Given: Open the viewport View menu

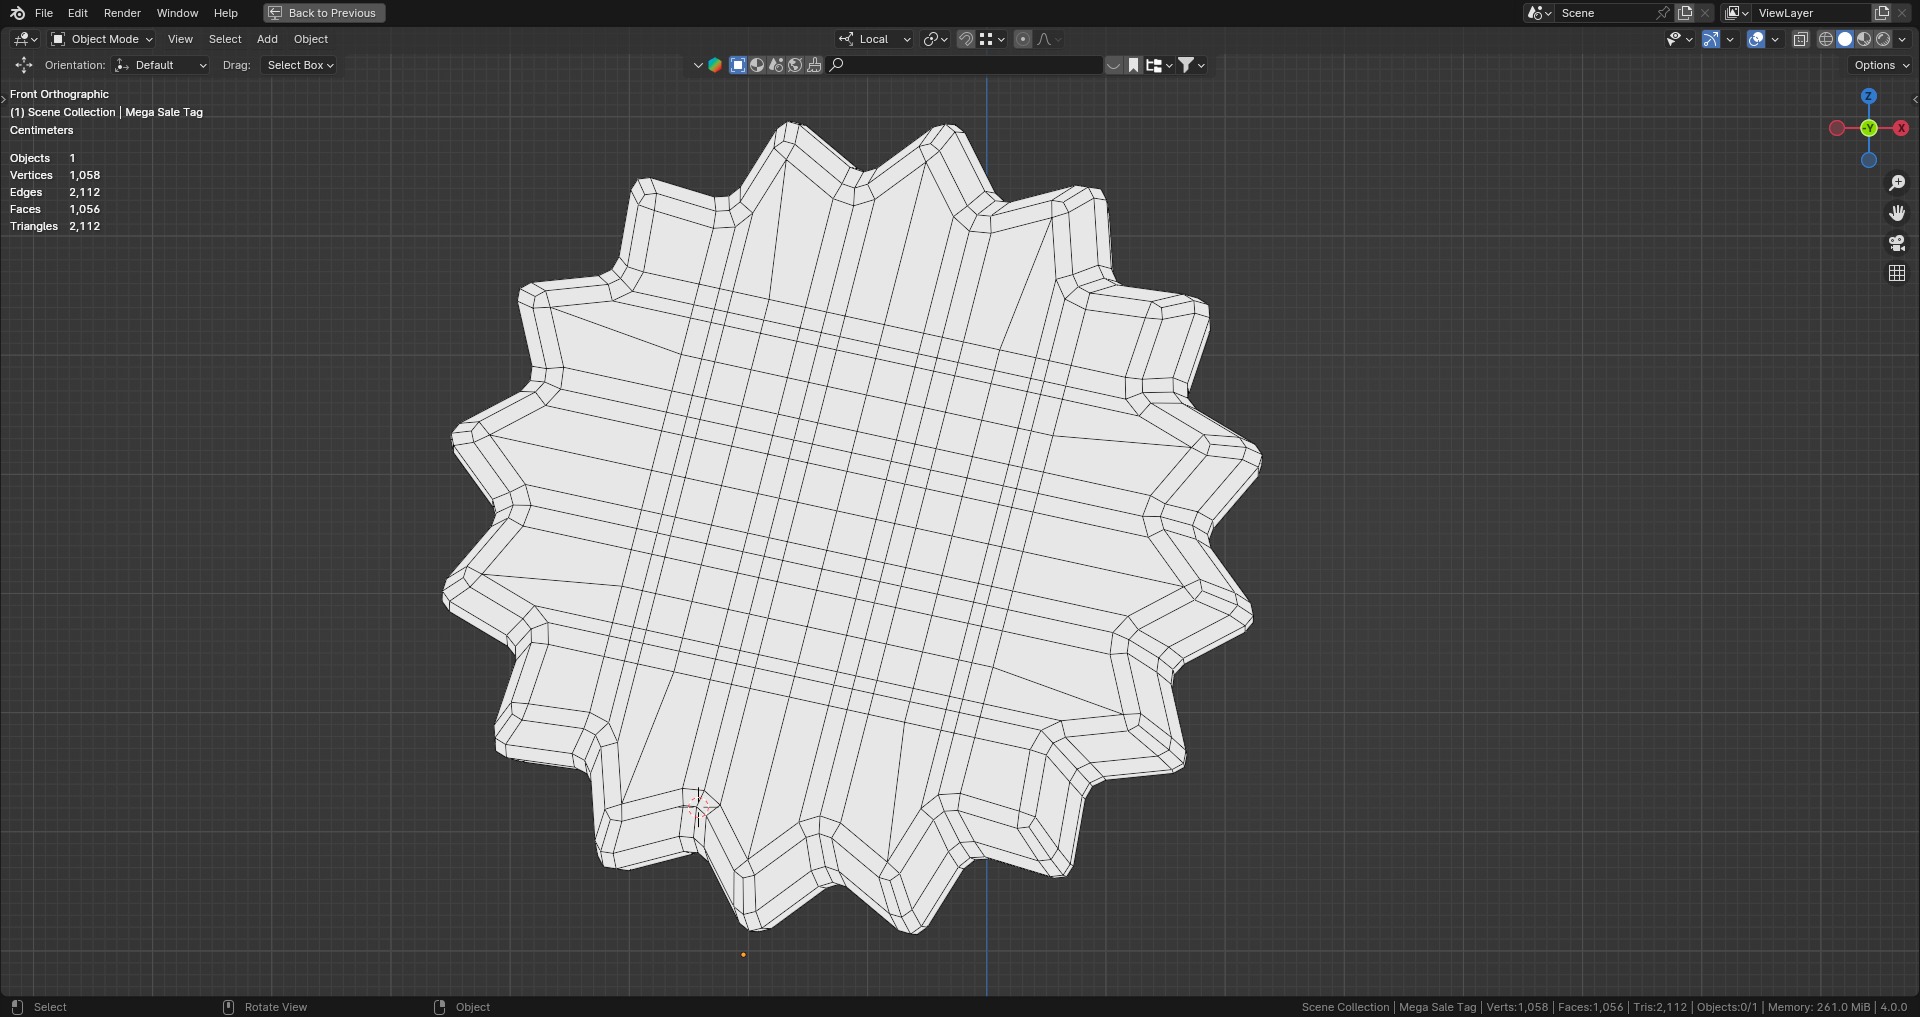Looking at the screenshot, I should coord(180,39).
